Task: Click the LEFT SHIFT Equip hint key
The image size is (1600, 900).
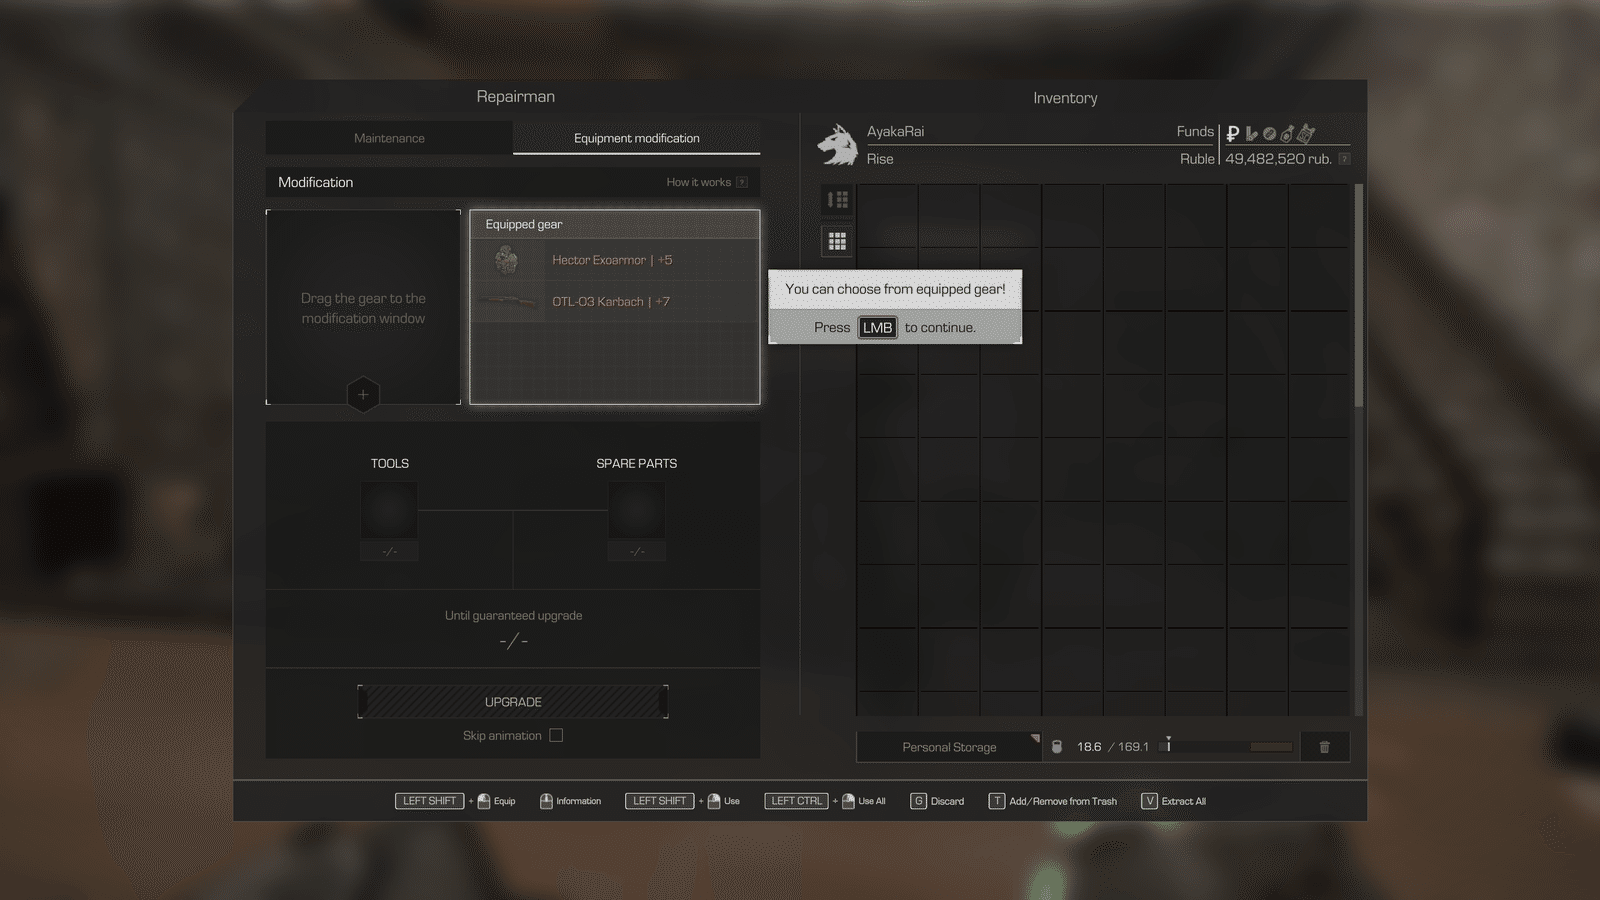Action: 429,801
